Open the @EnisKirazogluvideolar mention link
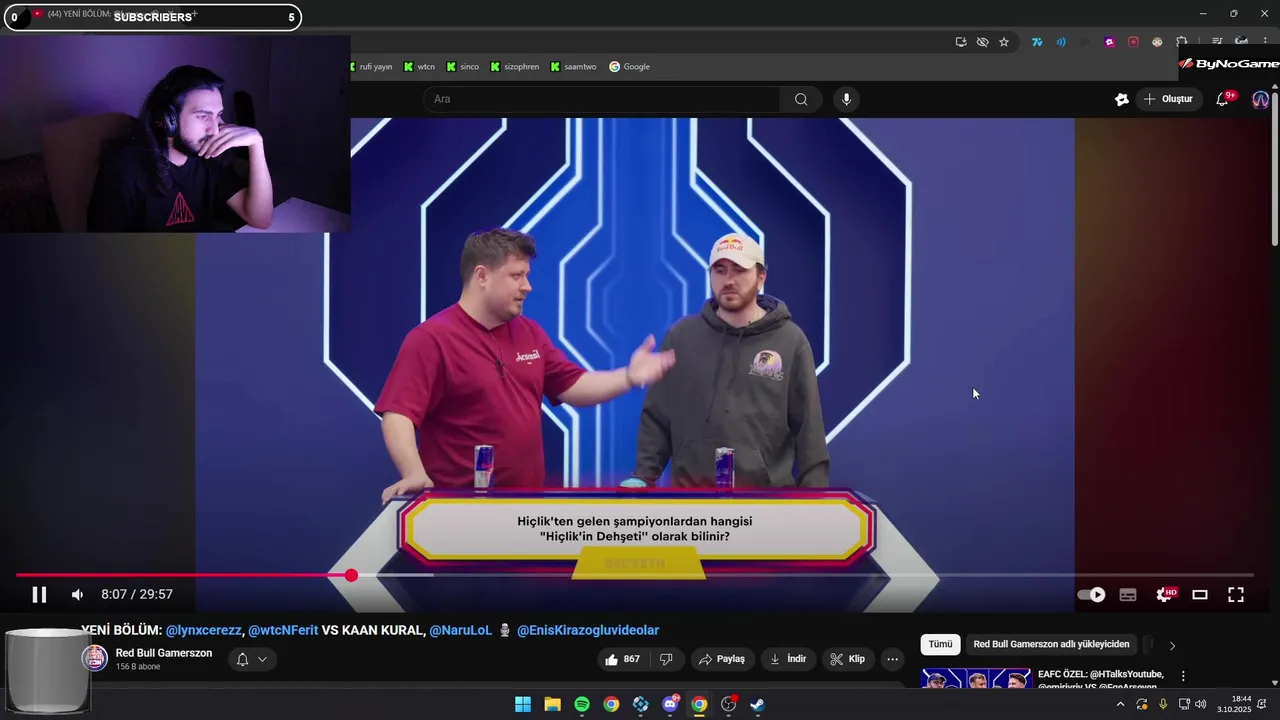 588,630
